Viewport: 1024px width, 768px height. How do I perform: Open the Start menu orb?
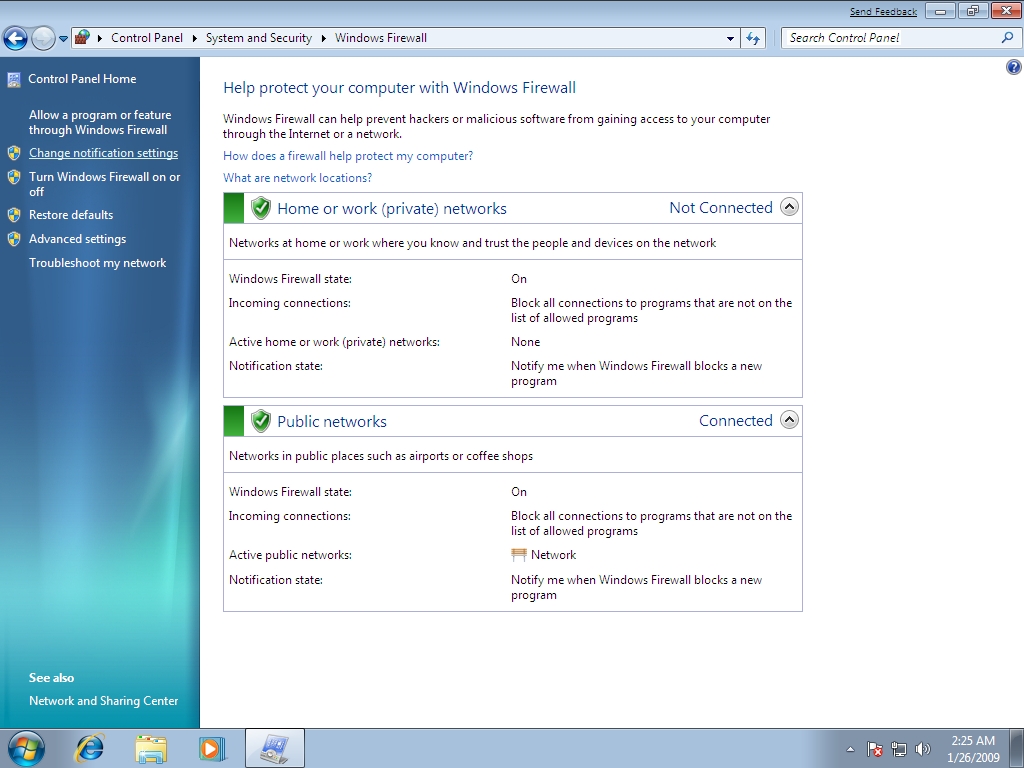(27, 748)
